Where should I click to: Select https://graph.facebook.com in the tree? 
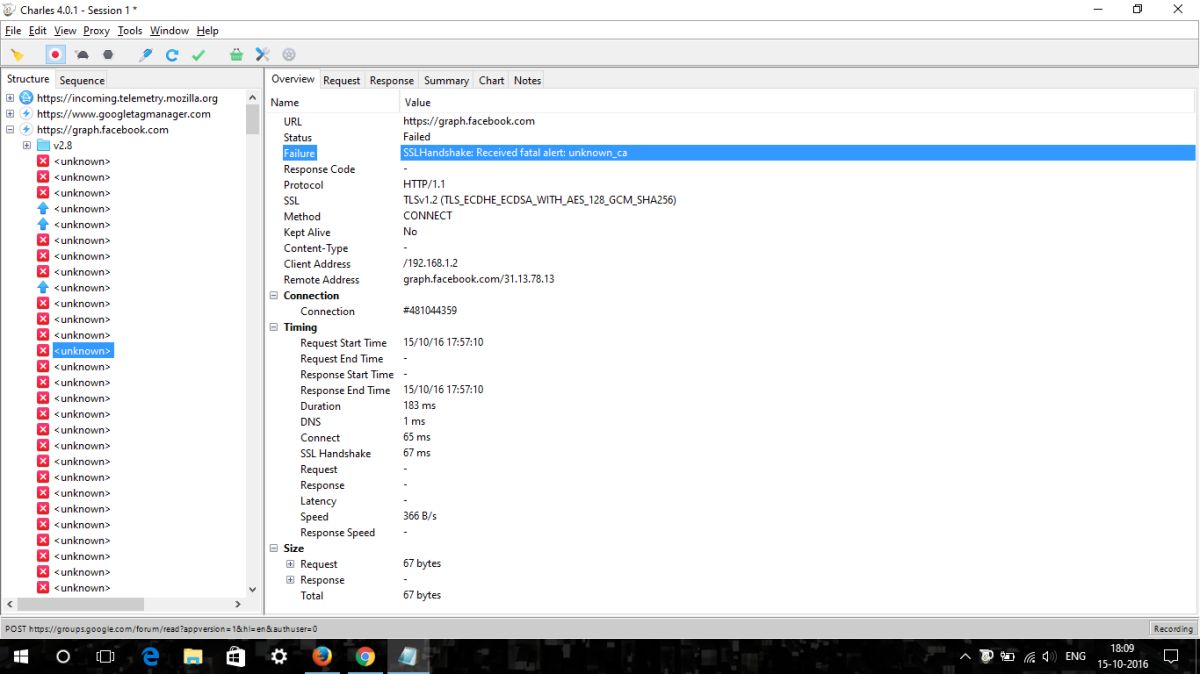pos(103,130)
